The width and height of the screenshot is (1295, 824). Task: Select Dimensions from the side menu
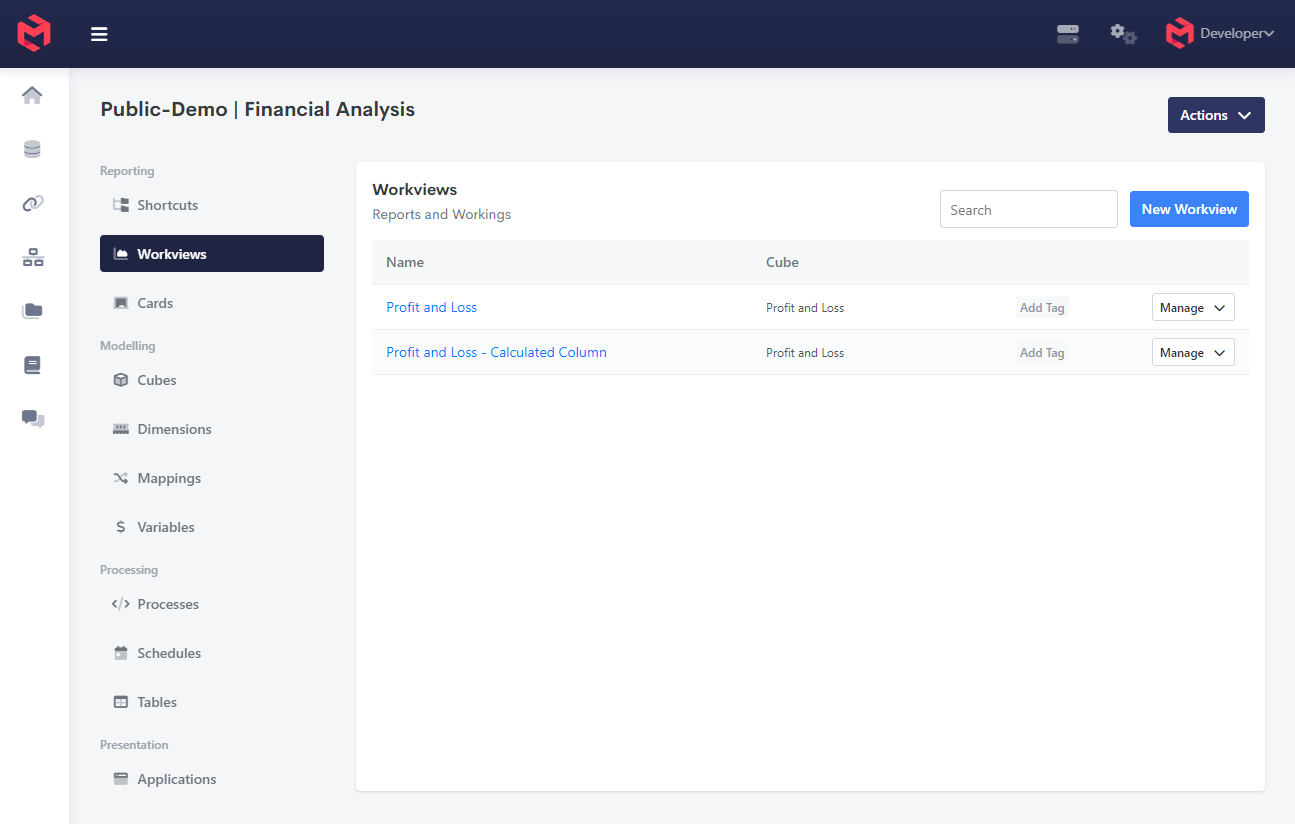(x=174, y=429)
